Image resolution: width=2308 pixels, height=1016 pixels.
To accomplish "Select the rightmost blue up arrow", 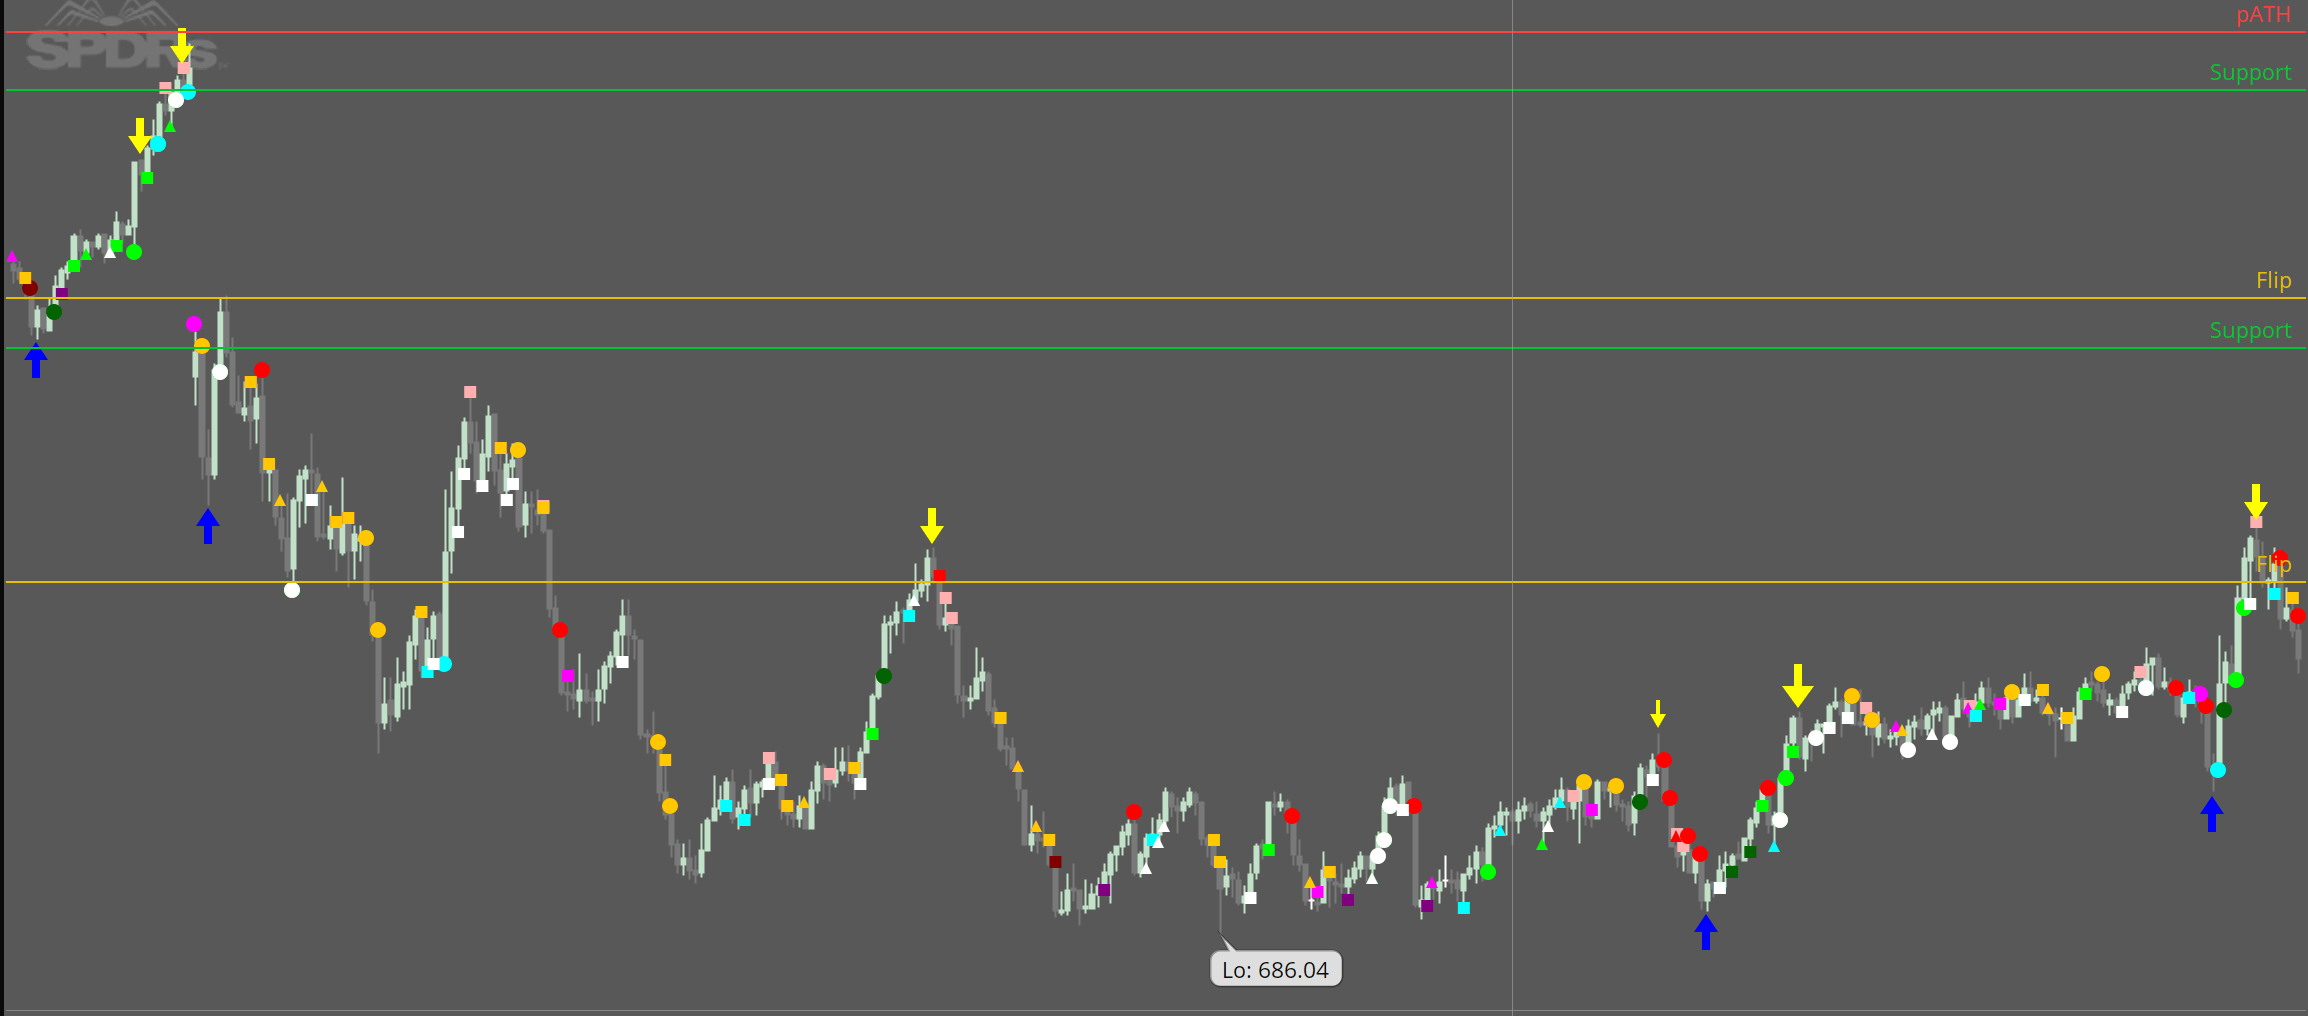I will pyautogui.click(x=2211, y=813).
